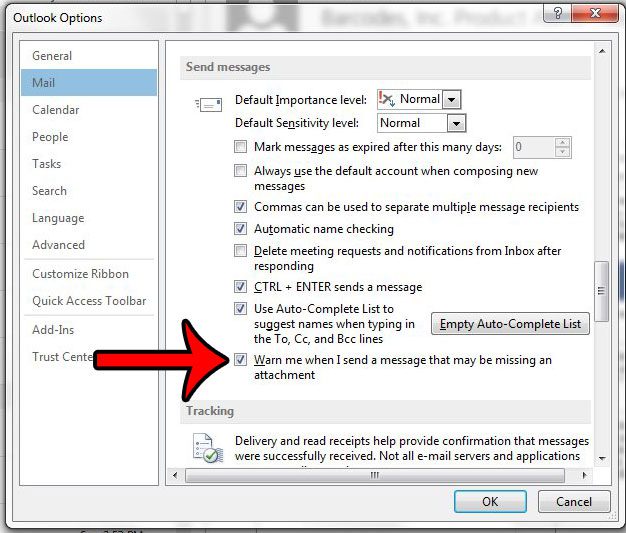Toggle Mark messages as expired checkbox
This screenshot has height=533, width=626.
240,147
